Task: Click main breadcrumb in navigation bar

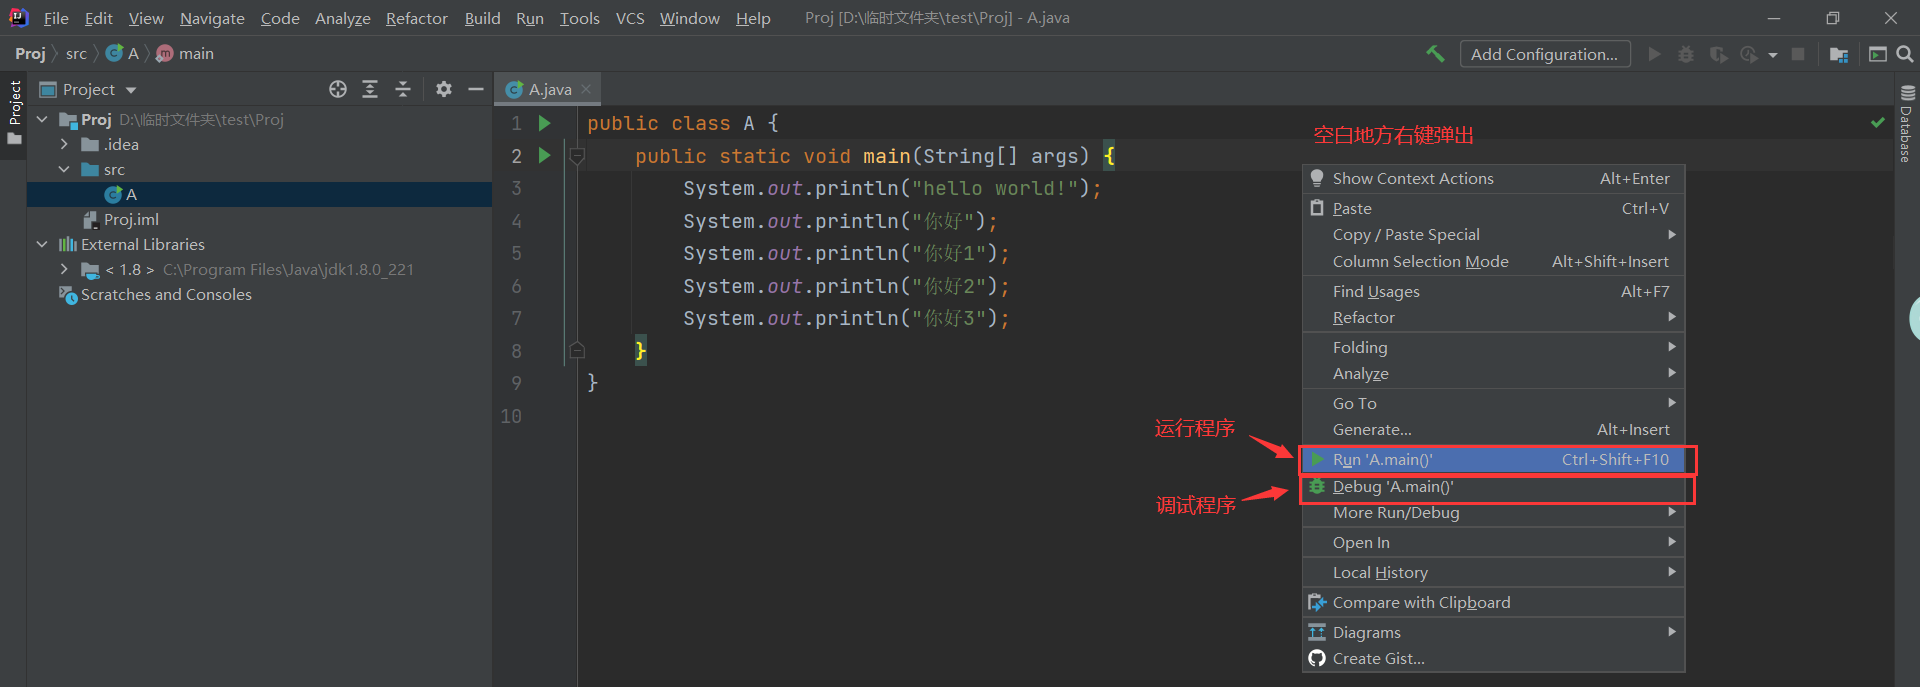Action: (186, 54)
